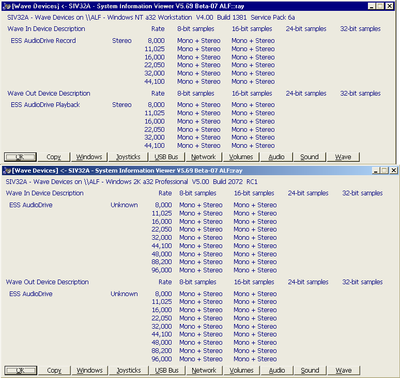Click 16-bit samples header of 2K Wave Out
This screenshot has width=400, height=378.
pos(254,282)
